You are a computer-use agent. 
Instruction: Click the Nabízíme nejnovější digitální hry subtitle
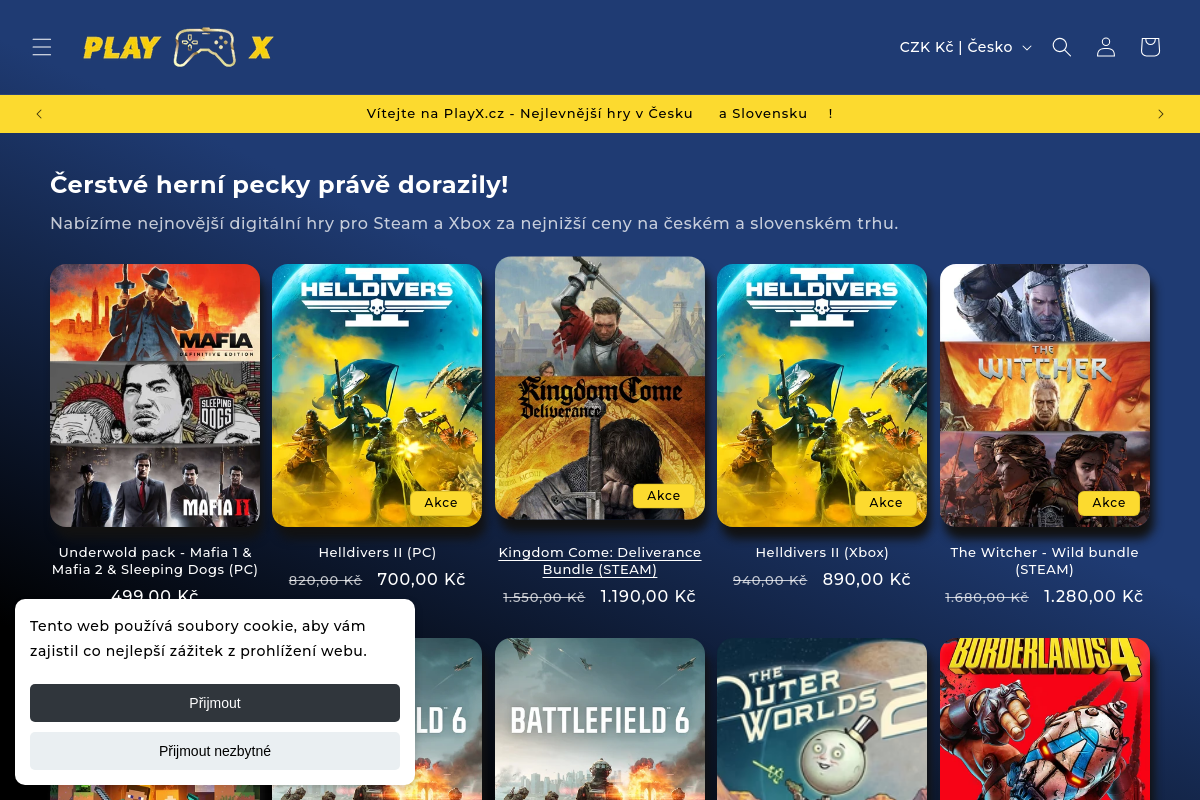[474, 223]
